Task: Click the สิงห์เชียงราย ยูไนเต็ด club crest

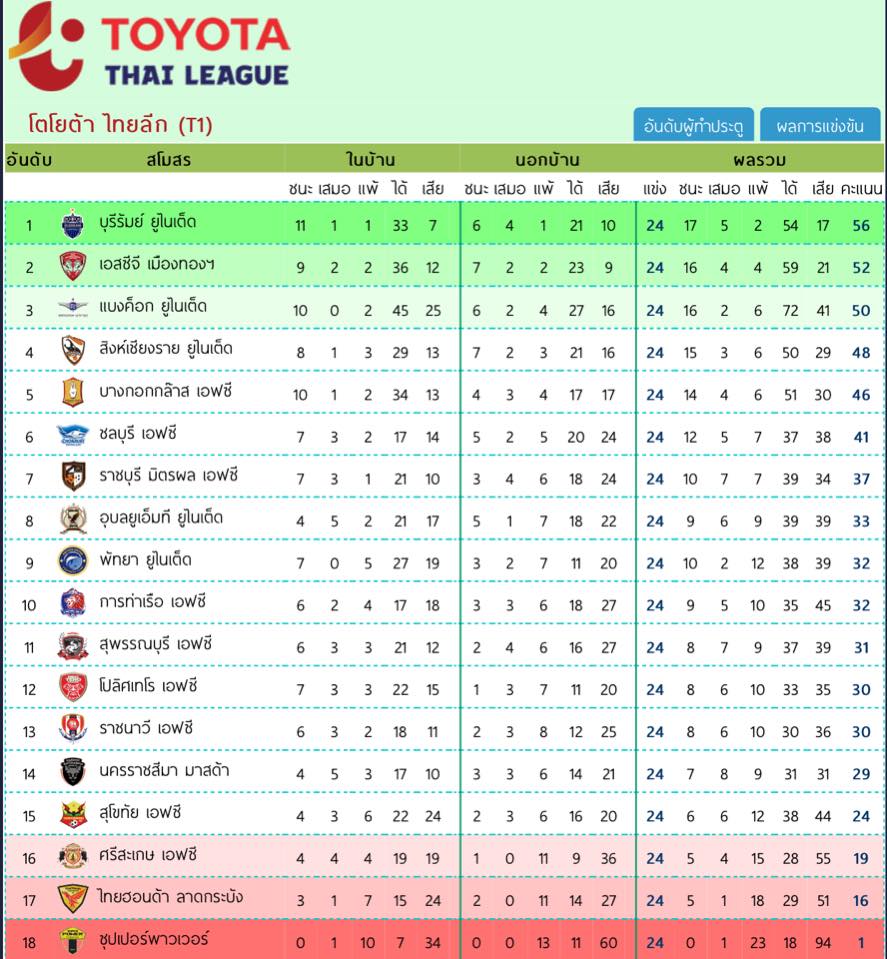Action: (x=73, y=350)
